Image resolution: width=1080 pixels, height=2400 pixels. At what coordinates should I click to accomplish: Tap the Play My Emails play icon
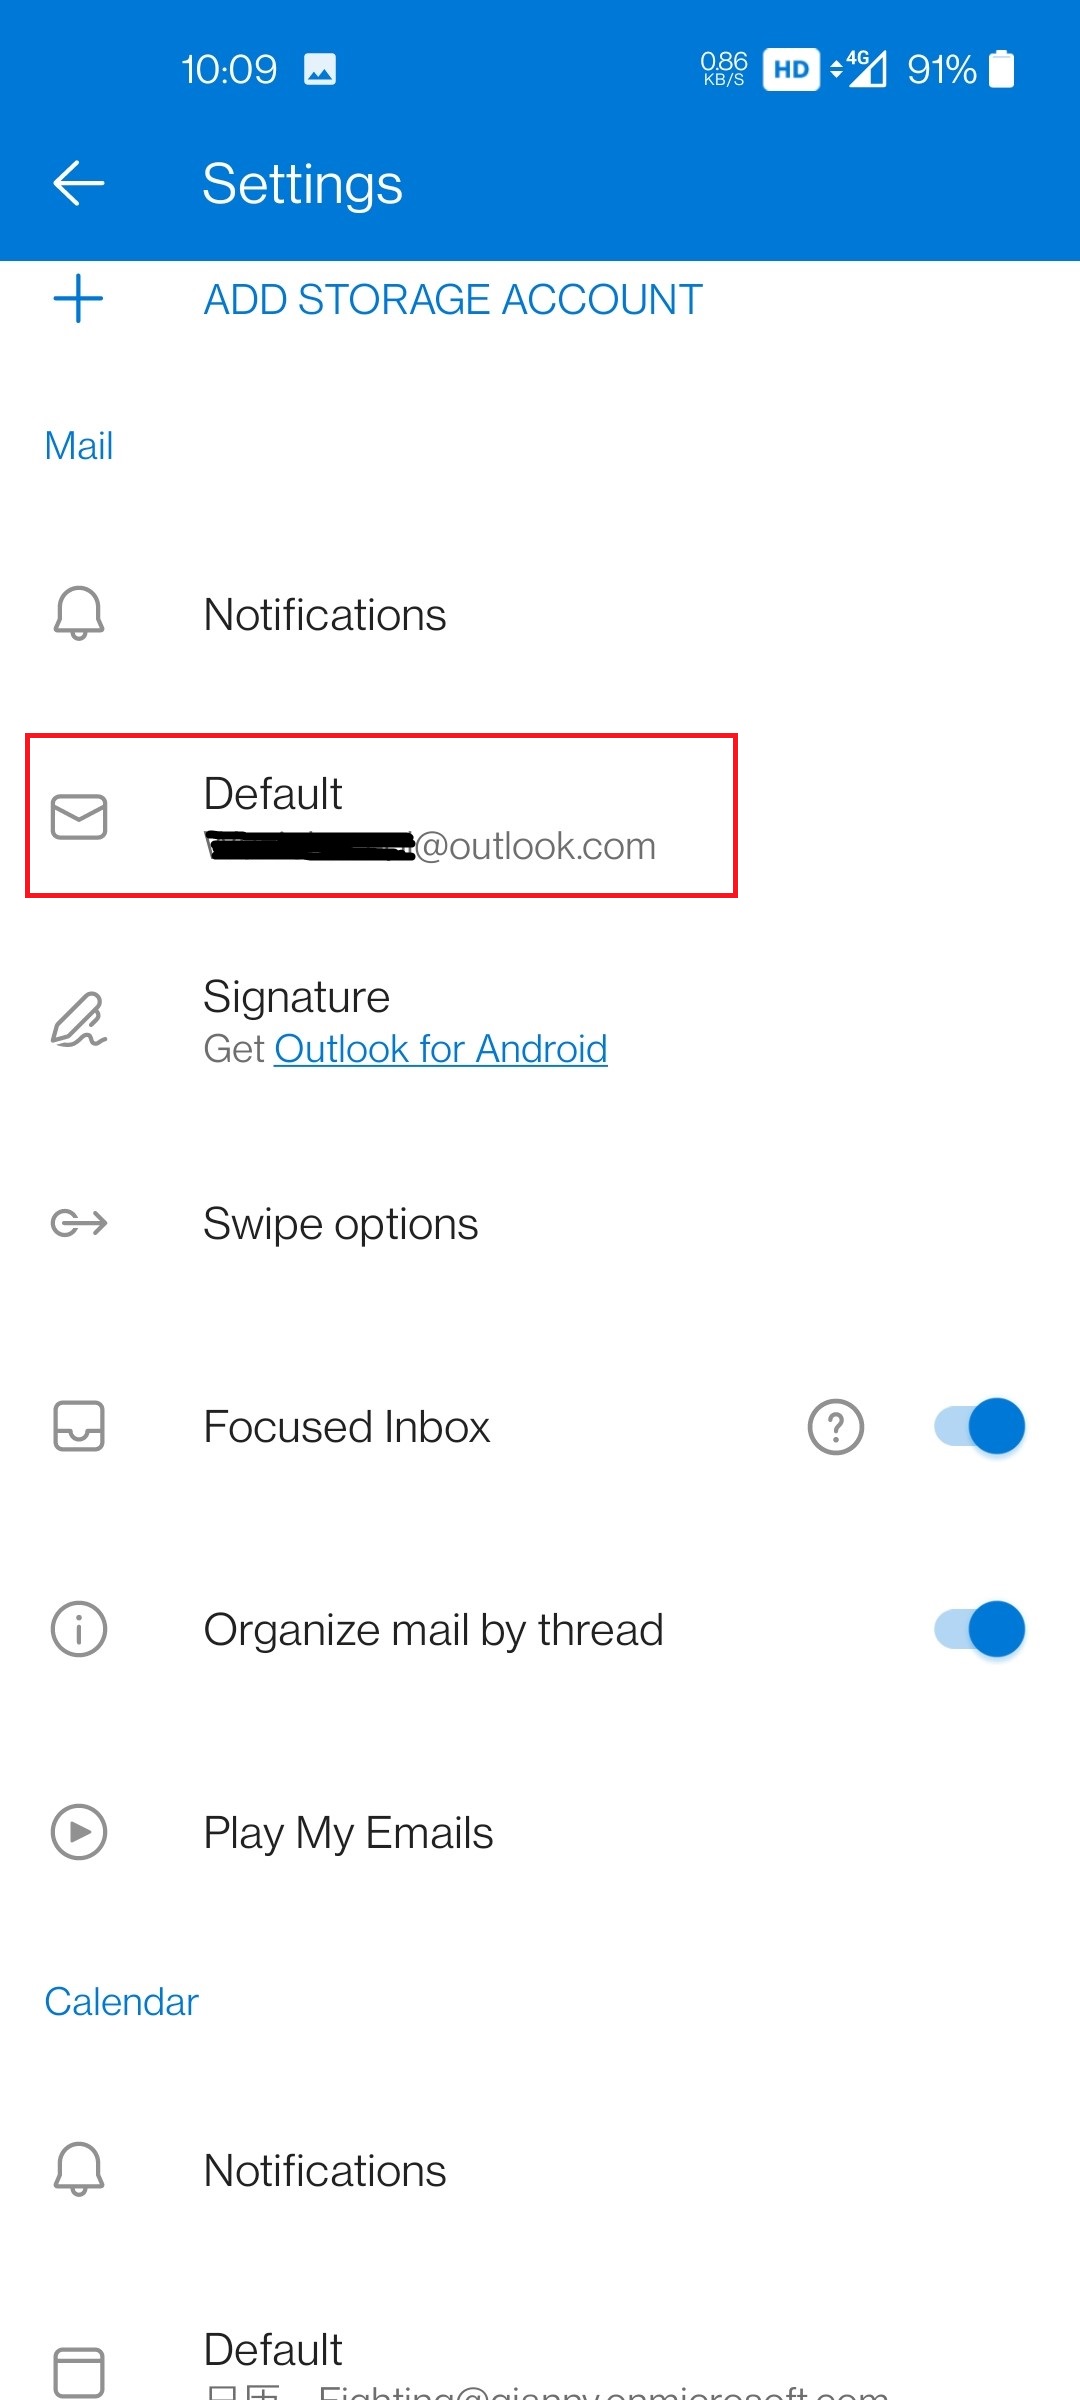click(78, 1832)
